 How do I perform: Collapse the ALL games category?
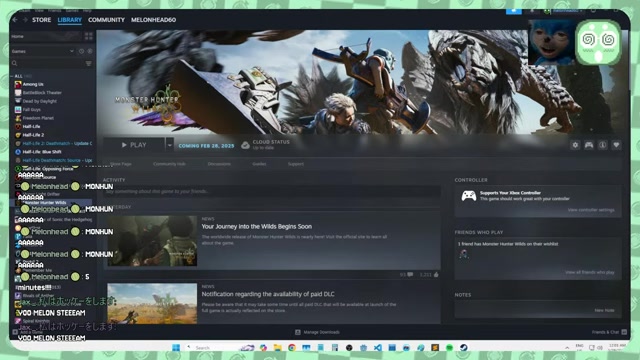tap(12, 76)
